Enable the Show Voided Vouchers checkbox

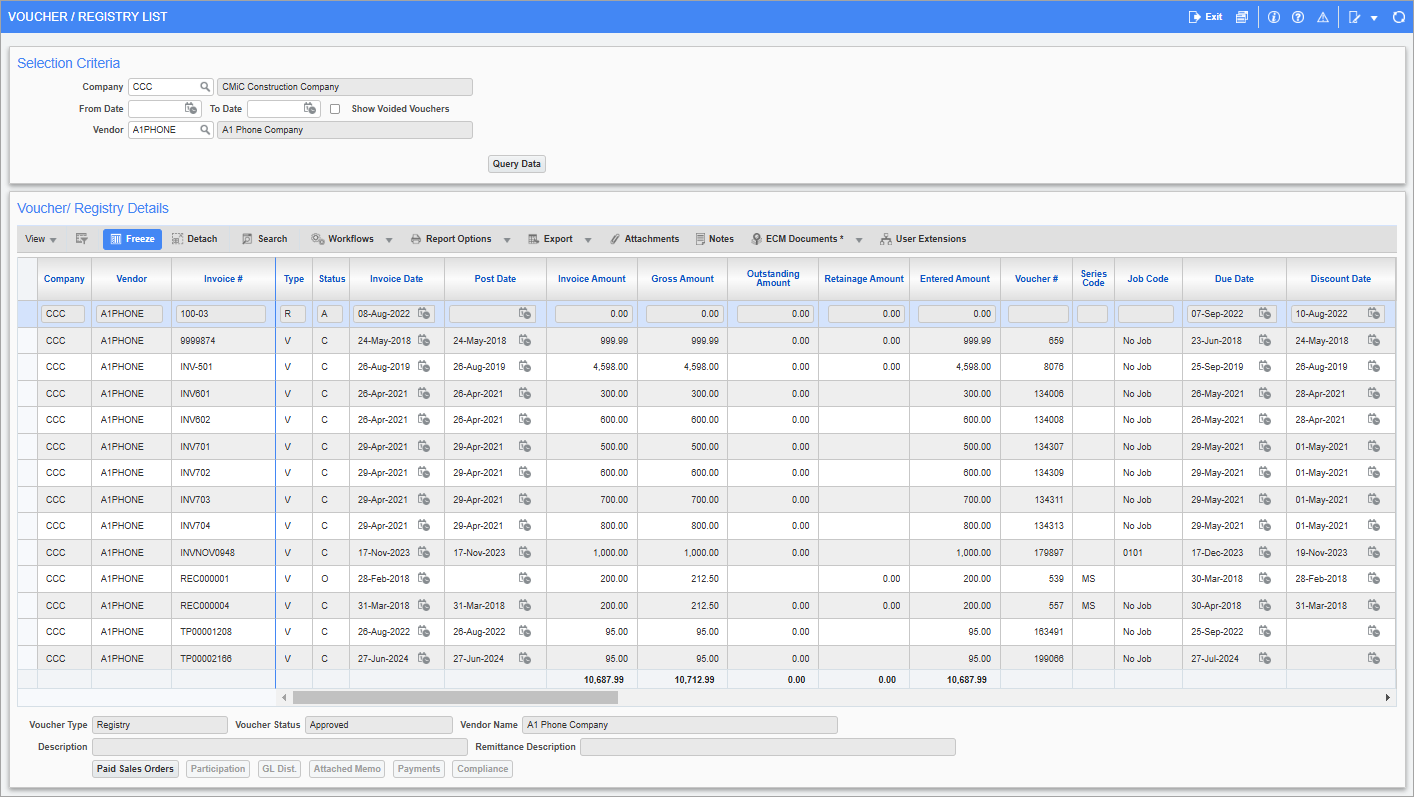coord(335,108)
